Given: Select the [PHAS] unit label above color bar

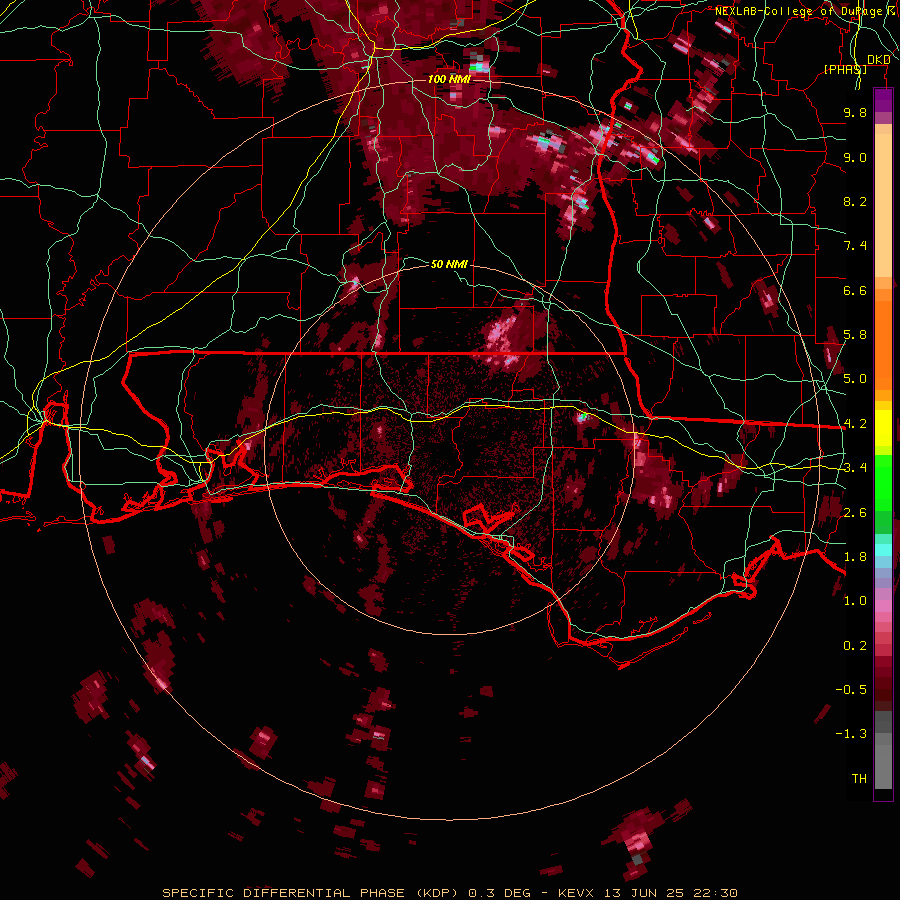Looking at the screenshot, I should coord(845,69).
